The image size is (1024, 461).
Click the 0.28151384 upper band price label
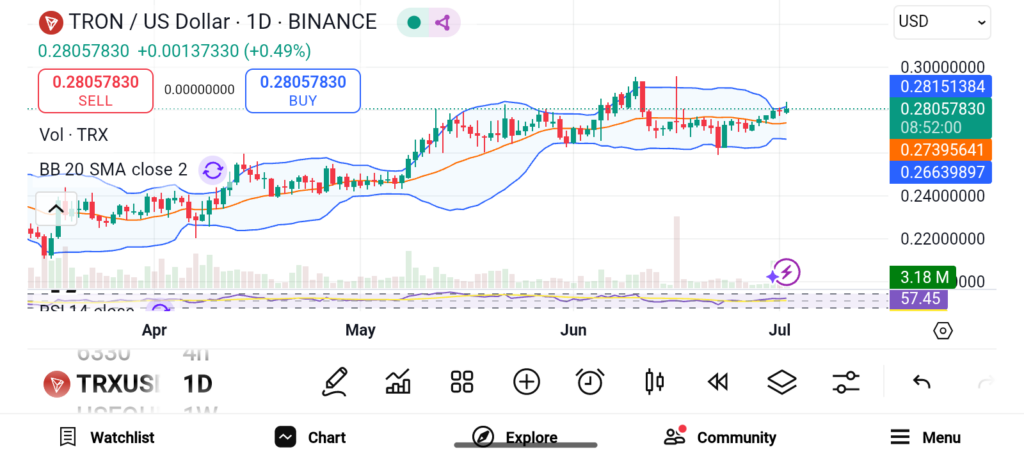(x=940, y=86)
